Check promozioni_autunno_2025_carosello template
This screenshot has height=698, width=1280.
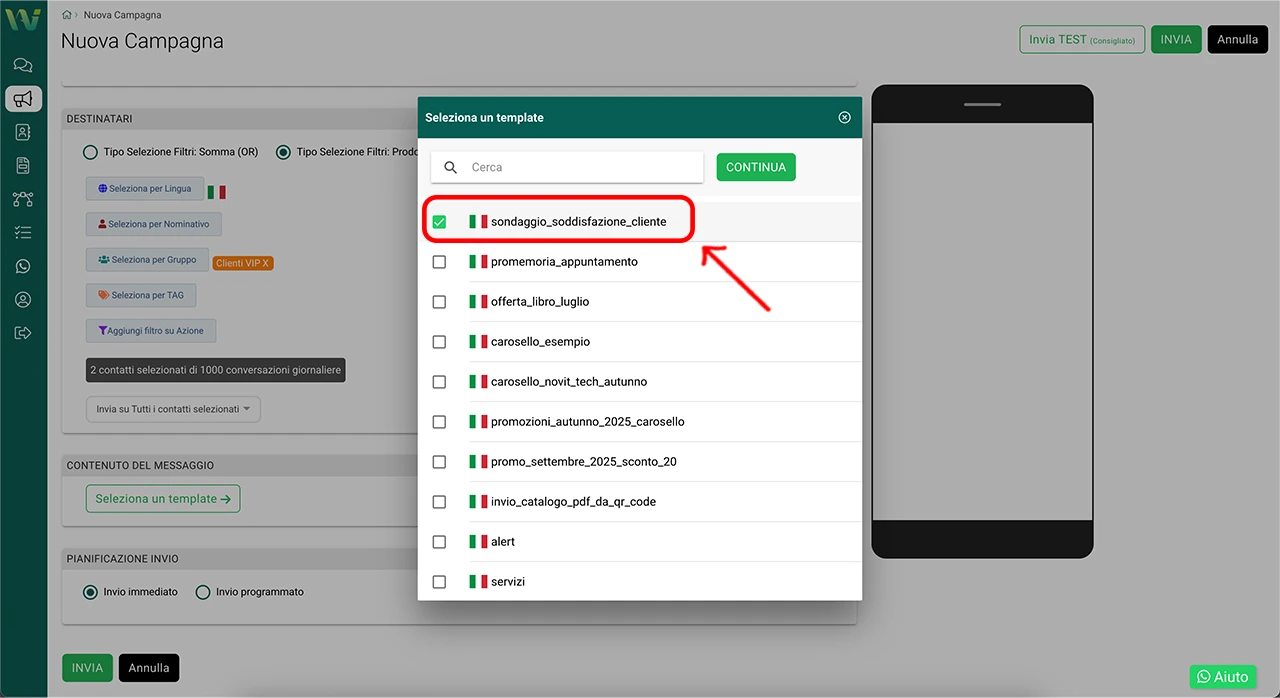point(439,422)
